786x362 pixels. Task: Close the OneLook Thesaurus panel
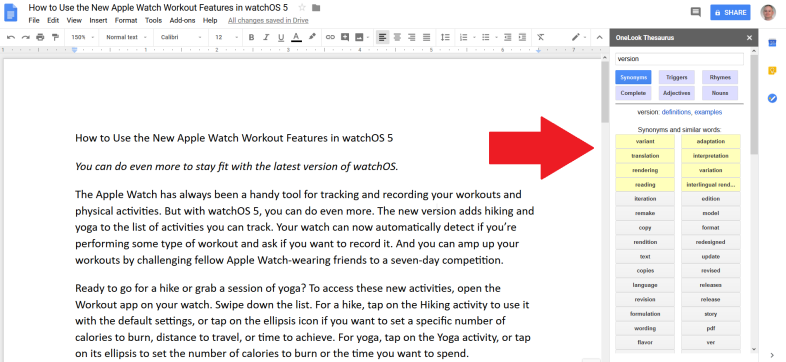point(749,38)
